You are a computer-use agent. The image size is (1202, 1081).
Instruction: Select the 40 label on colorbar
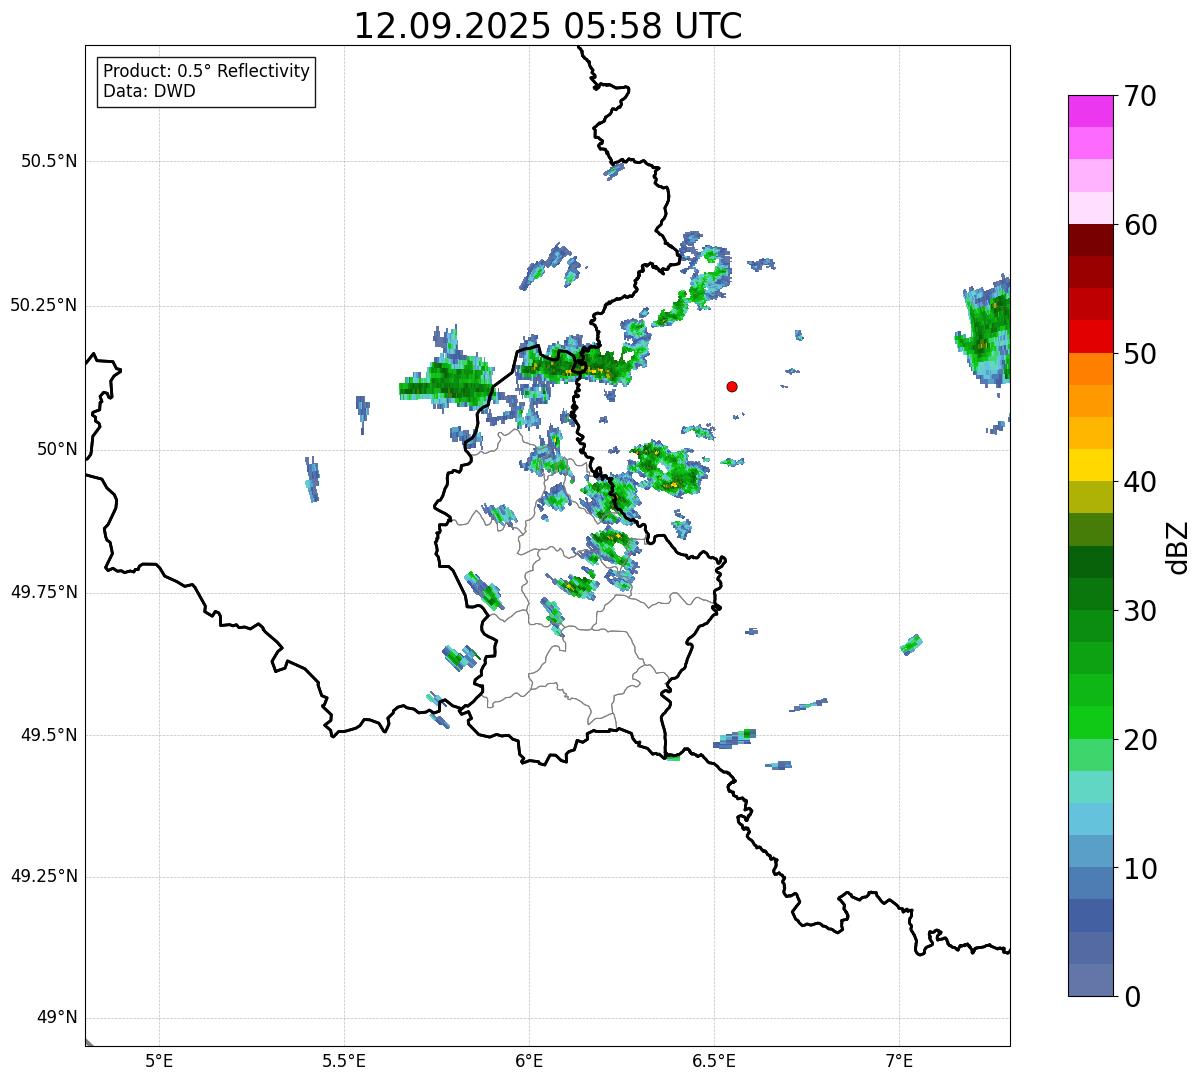click(x=1140, y=482)
